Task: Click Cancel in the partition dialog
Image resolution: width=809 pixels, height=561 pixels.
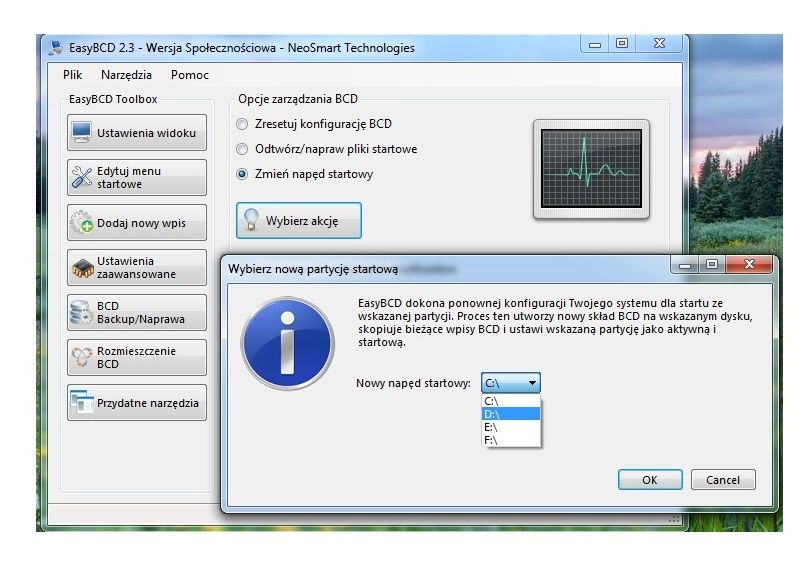Action: tap(723, 480)
